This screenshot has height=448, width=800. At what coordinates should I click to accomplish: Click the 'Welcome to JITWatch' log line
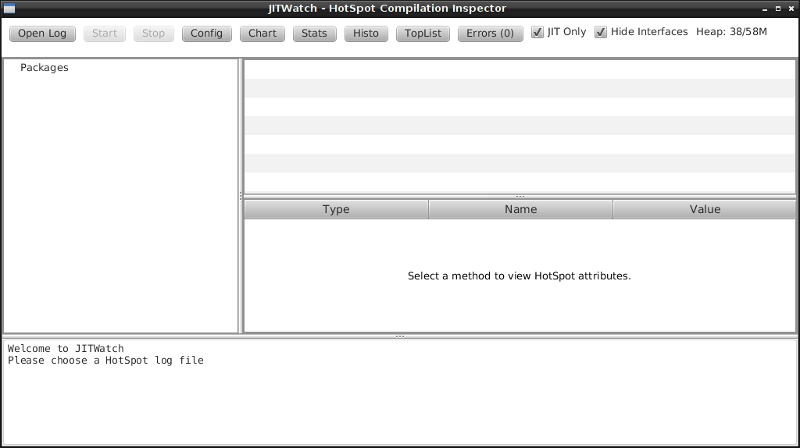click(x=66, y=349)
